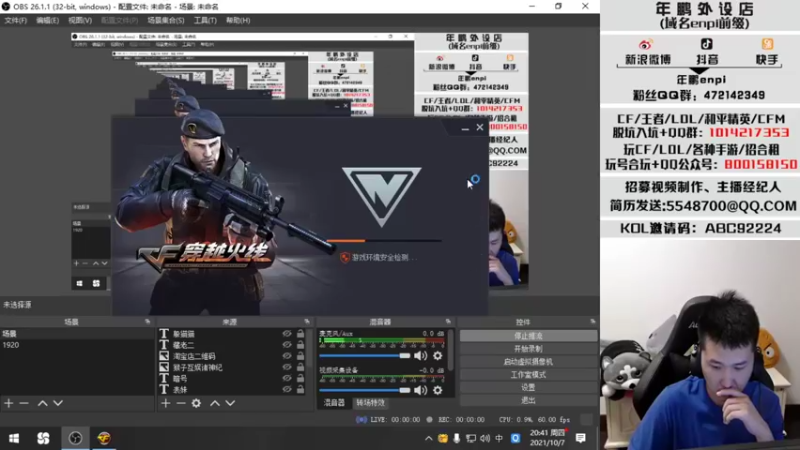Click the microphone icon in system tray

[456, 438]
